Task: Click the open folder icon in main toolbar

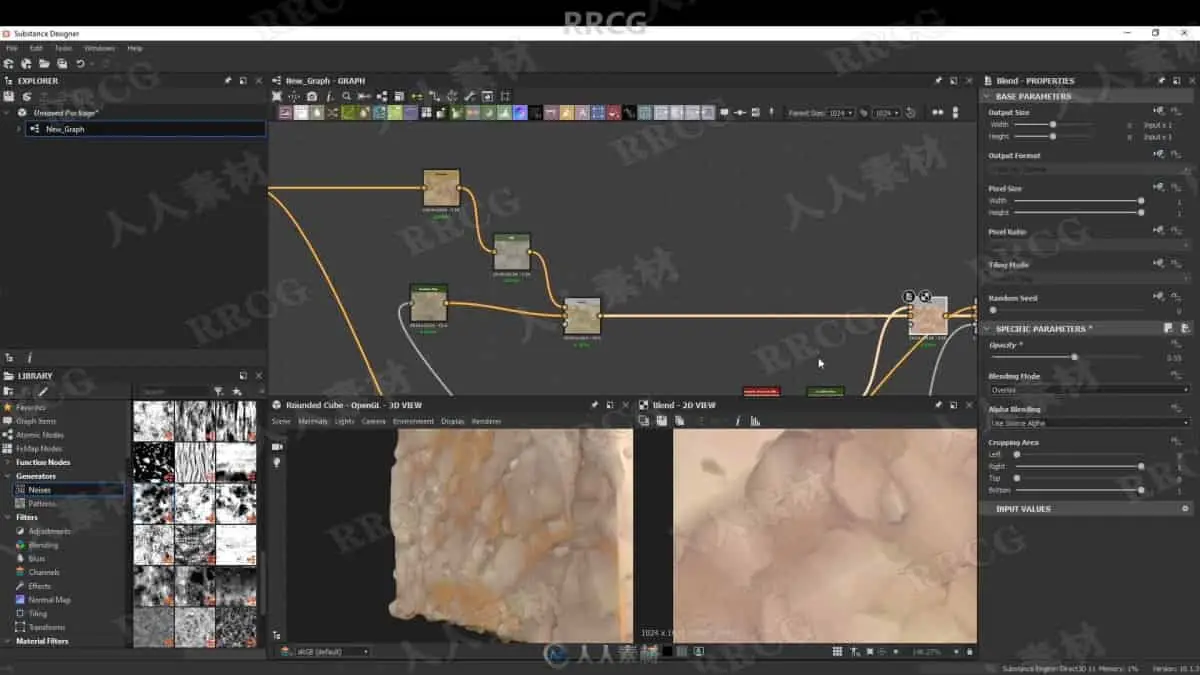Action: 44,64
